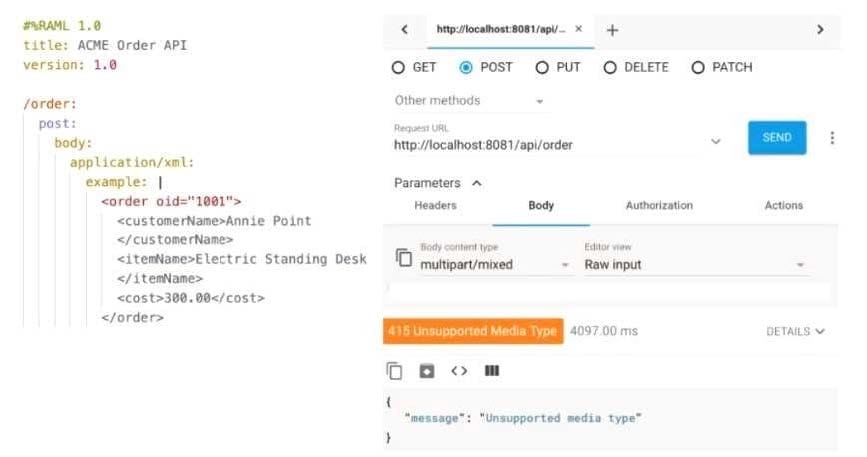Screen dimensions: 867x457
Task: Copy request body content icon
Action: (403, 258)
